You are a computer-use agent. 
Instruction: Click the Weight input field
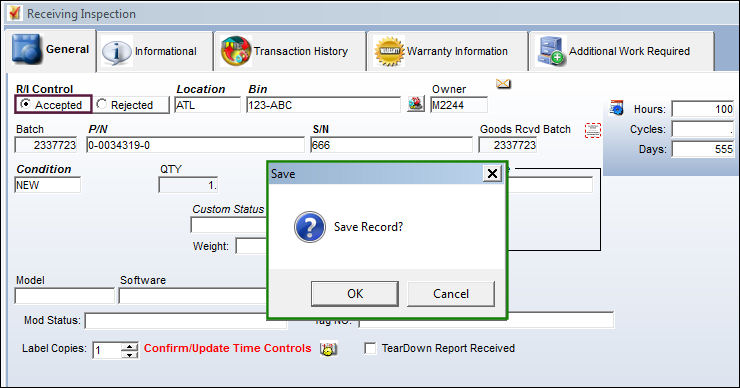pos(252,245)
